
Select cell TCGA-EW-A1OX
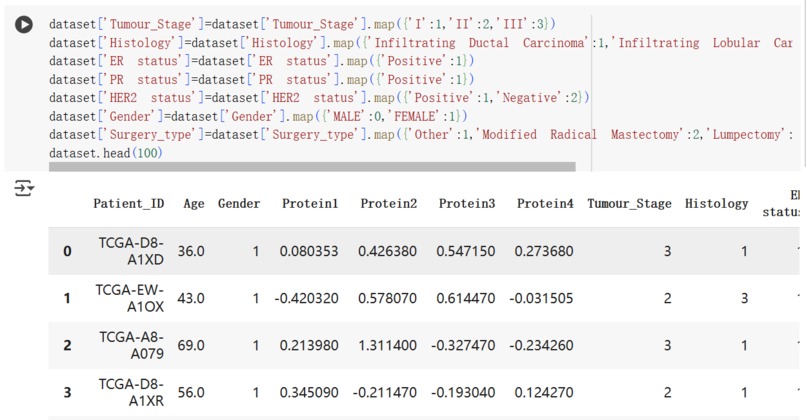click(130, 298)
